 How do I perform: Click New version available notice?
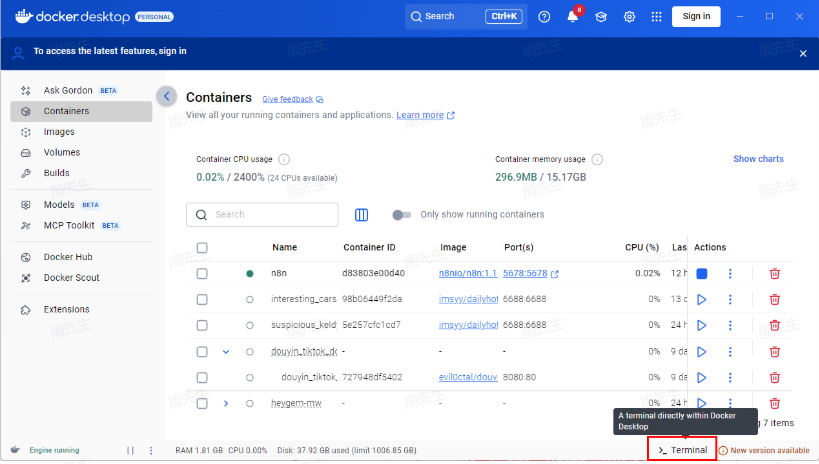764,450
